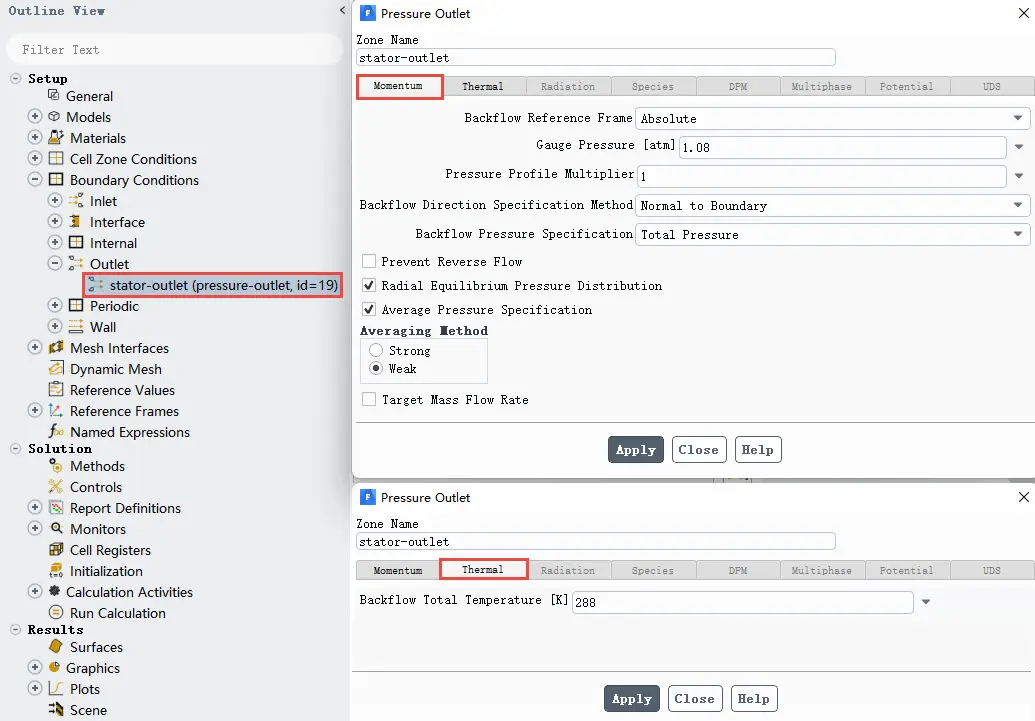Click the Run Calculation icon

[x=57, y=613]
